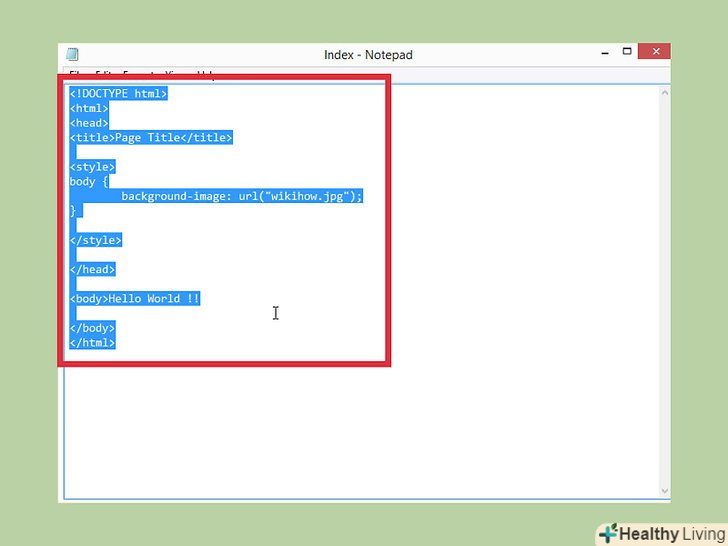The width and height of the screenshot is (728, 546).
Task: Click the opening "<style>" tag line
Action: coord(92,167)
